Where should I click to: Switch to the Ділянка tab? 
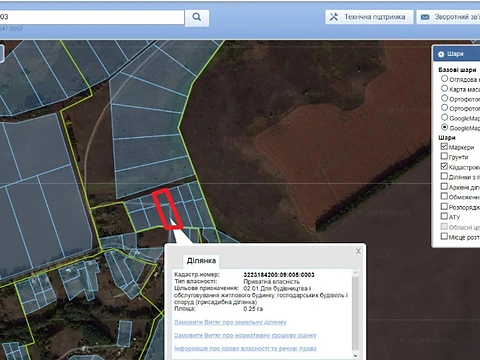click(201, 261)
